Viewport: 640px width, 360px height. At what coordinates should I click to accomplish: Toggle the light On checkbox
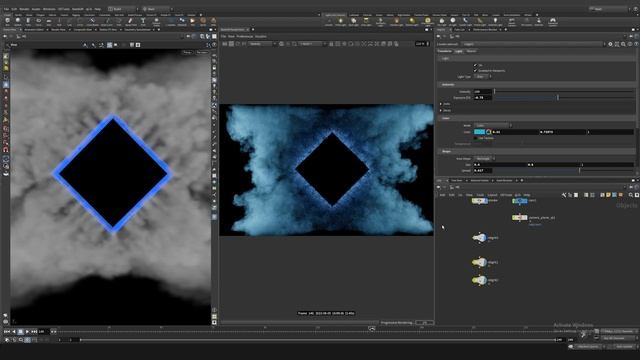[x=475, y=65]
